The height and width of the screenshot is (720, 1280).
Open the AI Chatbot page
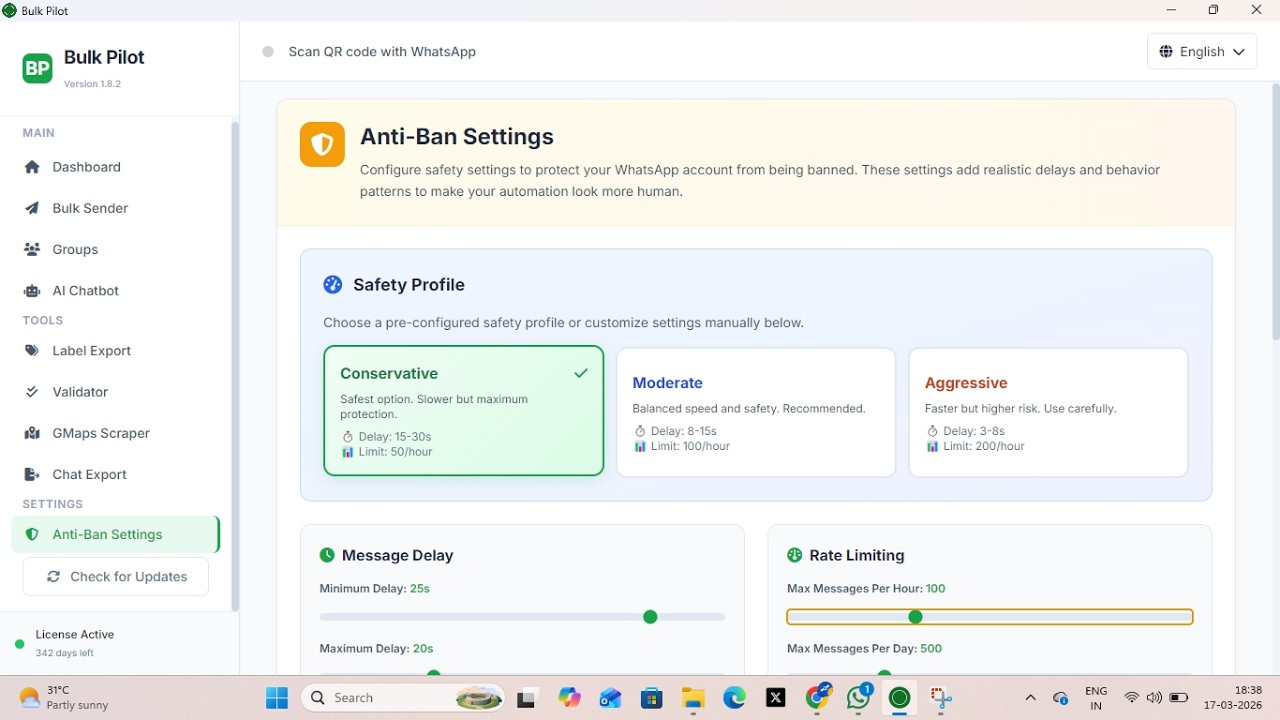point(116,291)
